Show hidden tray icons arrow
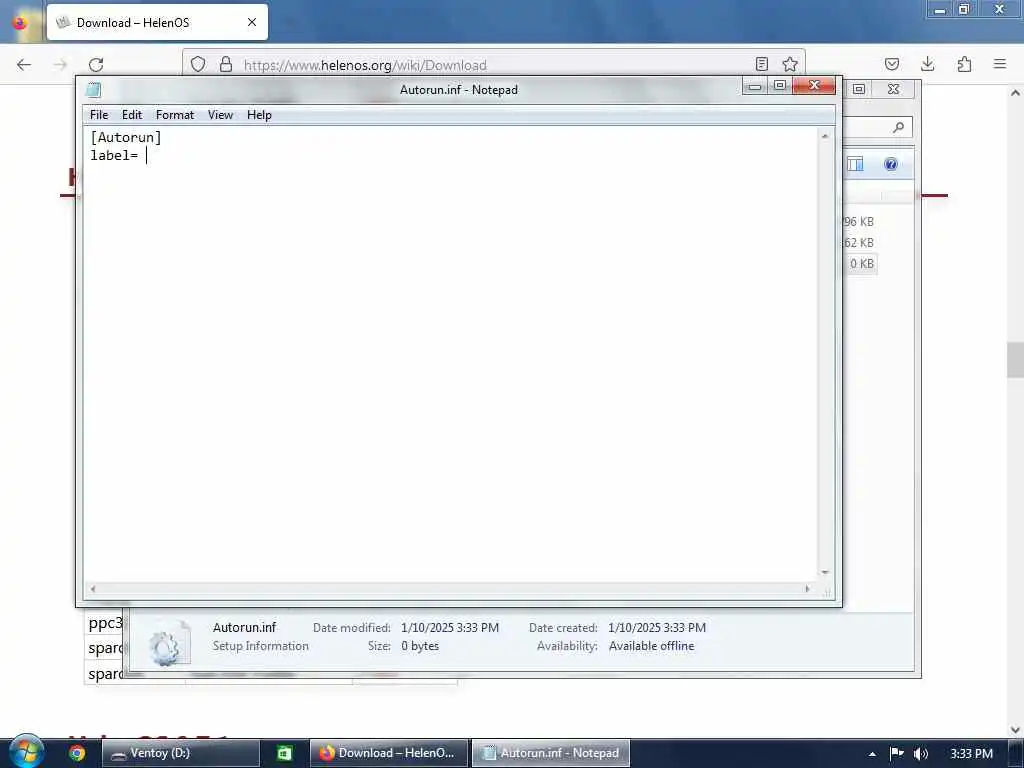 point(872,754)
